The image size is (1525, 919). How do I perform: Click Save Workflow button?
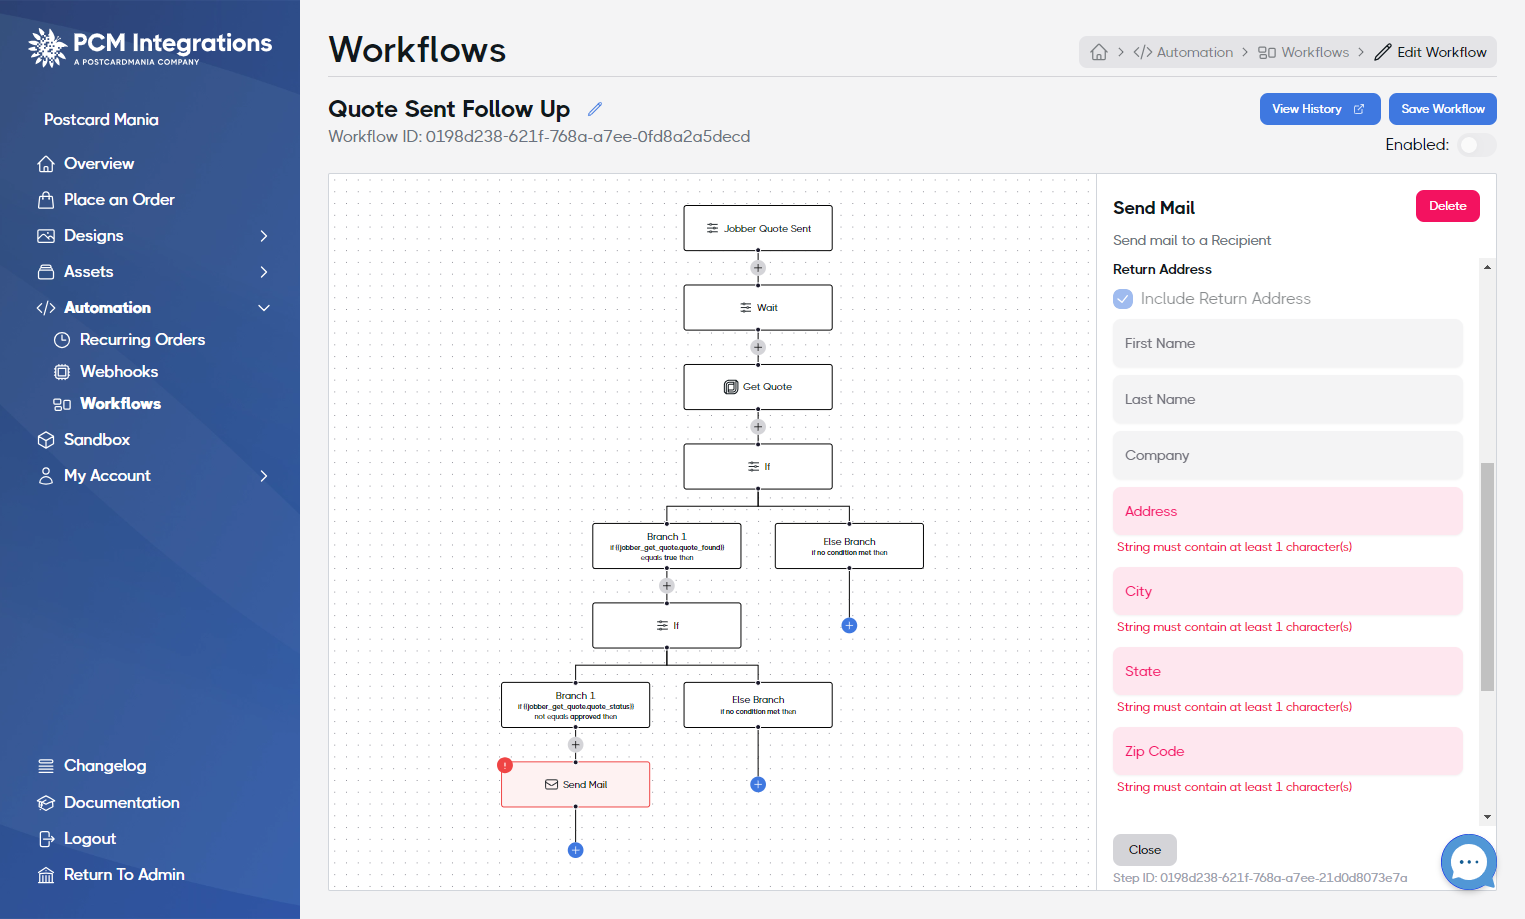coord(1442,109)
